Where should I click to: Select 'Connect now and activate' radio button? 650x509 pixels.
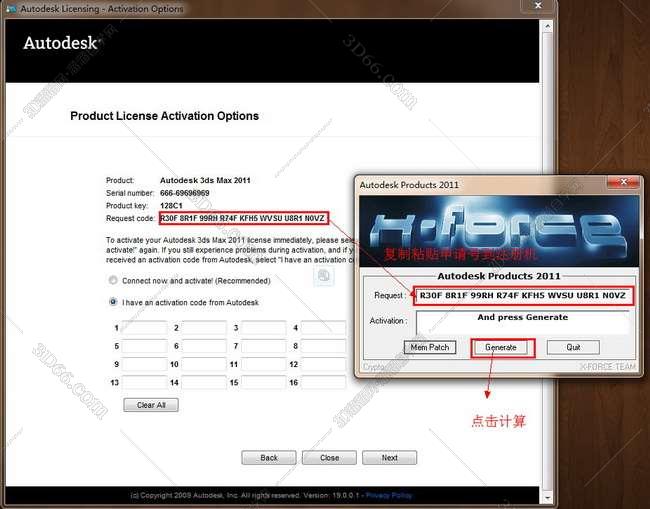pyautogui.click(x=113, y=280)
